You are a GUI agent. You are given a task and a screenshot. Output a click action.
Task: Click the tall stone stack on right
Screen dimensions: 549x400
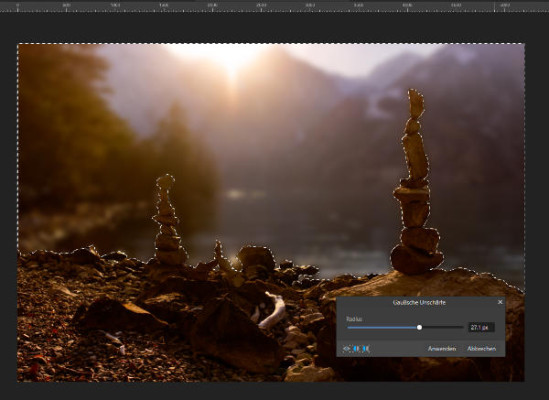click(x=416, y=182)
